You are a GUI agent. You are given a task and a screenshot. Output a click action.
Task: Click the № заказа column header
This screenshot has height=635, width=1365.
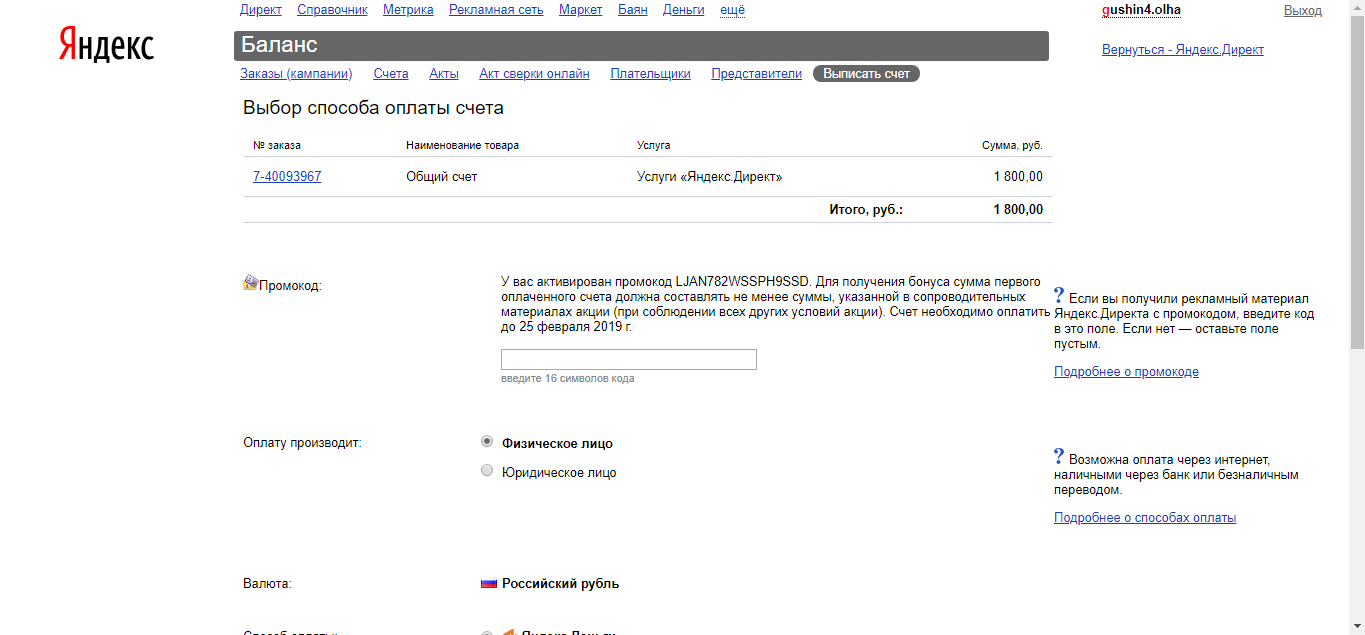pyautogui.click(x=277, y=145)
